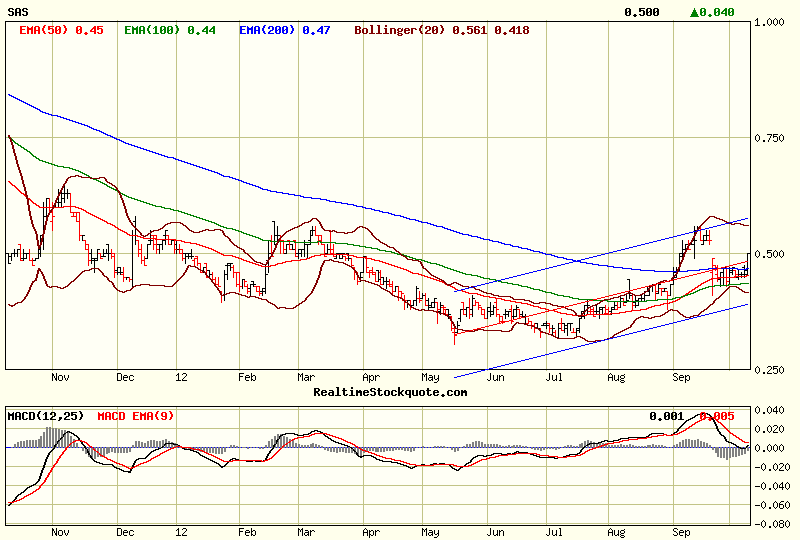Open the RealtimeStockquote.com watermark link
The image size is (800, 540).
[x=390, y=392]
